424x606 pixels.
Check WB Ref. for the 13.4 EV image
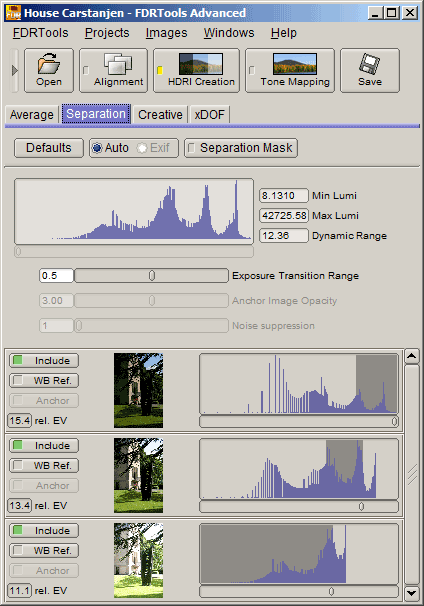(44, 466)
